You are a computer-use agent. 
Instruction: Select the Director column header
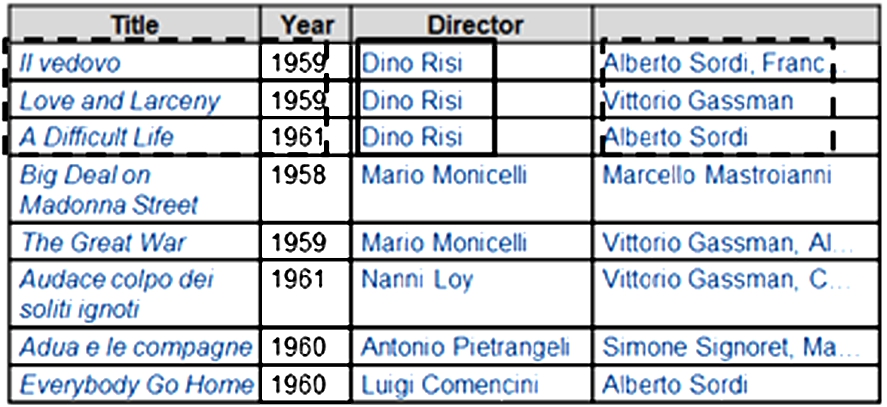coord(475,24)
